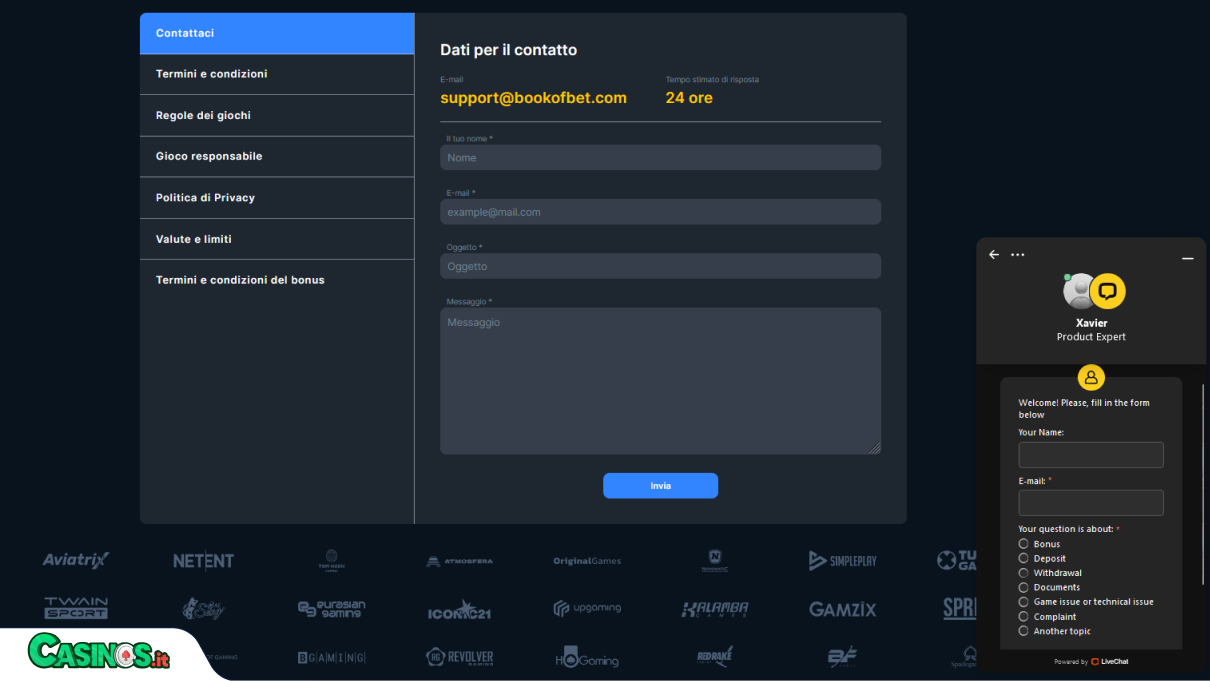This screenshot has width=1210, height=681.
Task: Click the Powered by LiveChat link
Action: (1091, 661)
